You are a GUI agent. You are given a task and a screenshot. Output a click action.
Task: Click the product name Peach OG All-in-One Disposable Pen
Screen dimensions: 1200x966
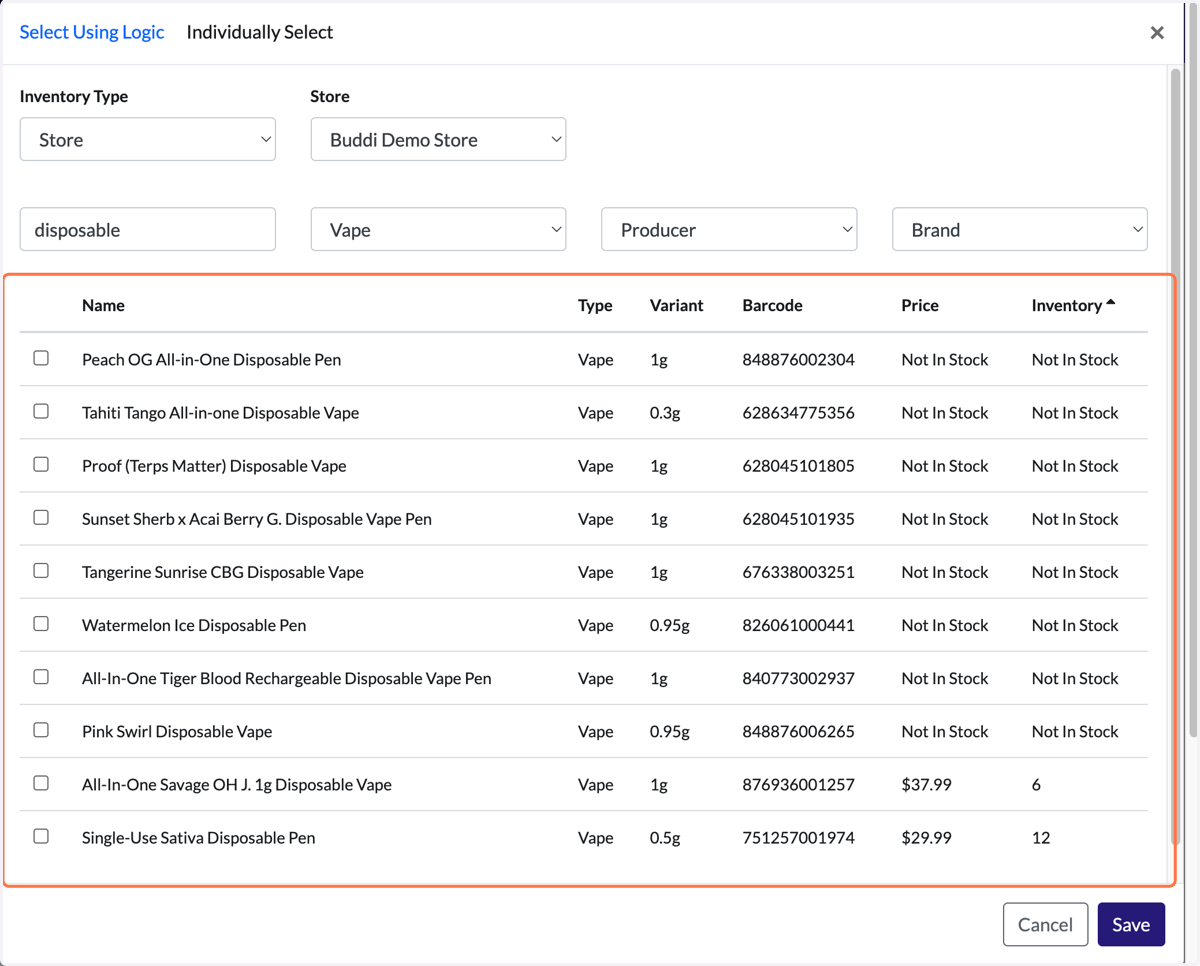pyautogui.click(x=211, y=359)
